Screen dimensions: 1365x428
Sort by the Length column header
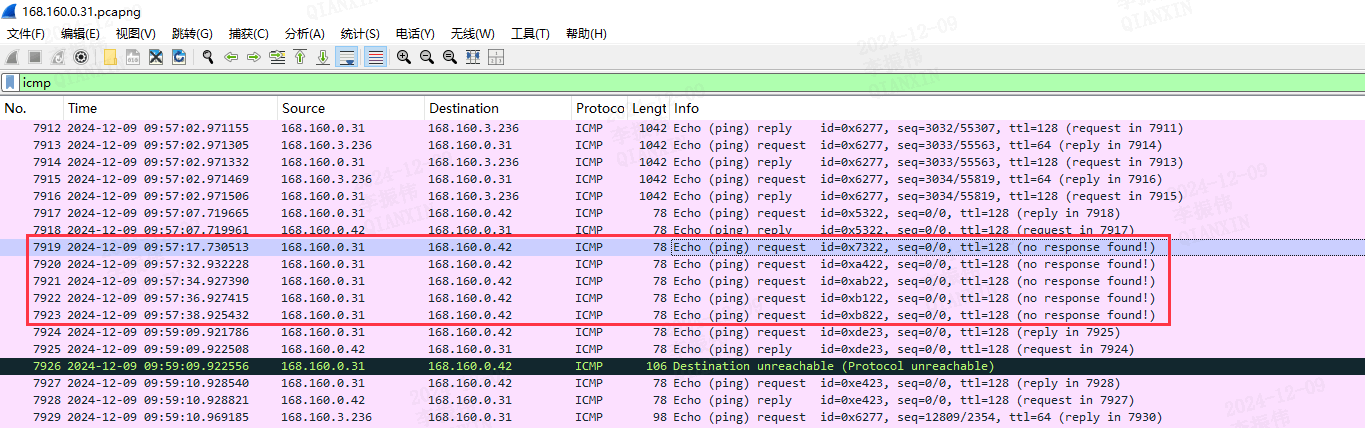[649, 108]
